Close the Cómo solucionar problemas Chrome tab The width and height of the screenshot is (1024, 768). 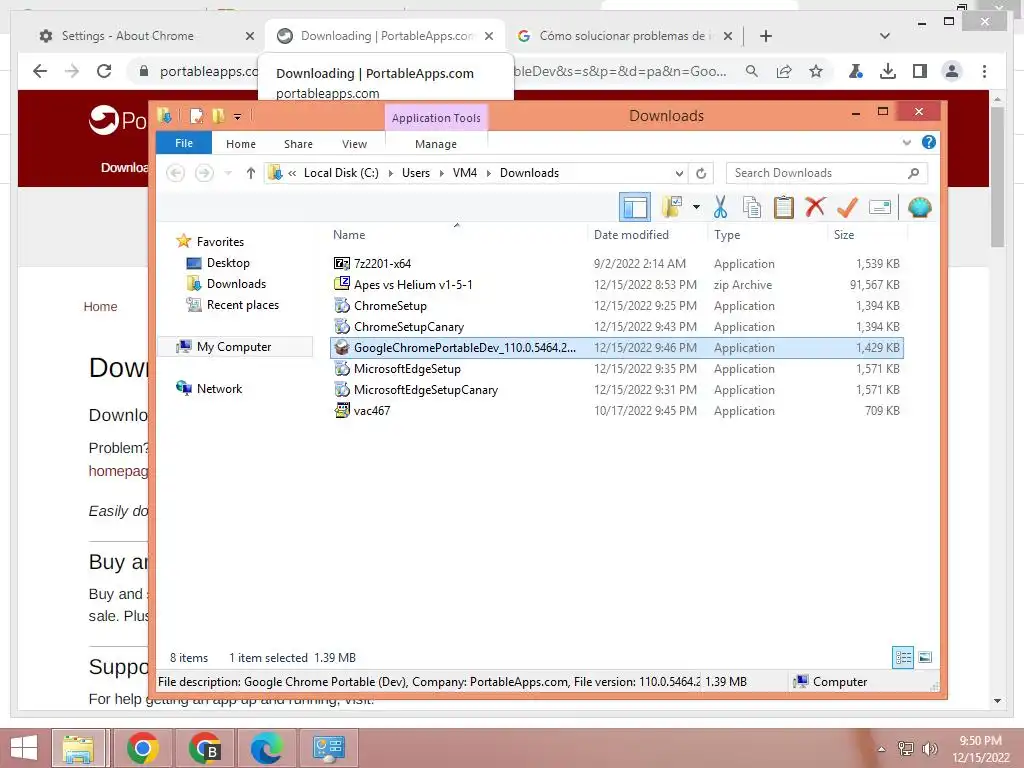pyautogui.click(x=728, y=36)
